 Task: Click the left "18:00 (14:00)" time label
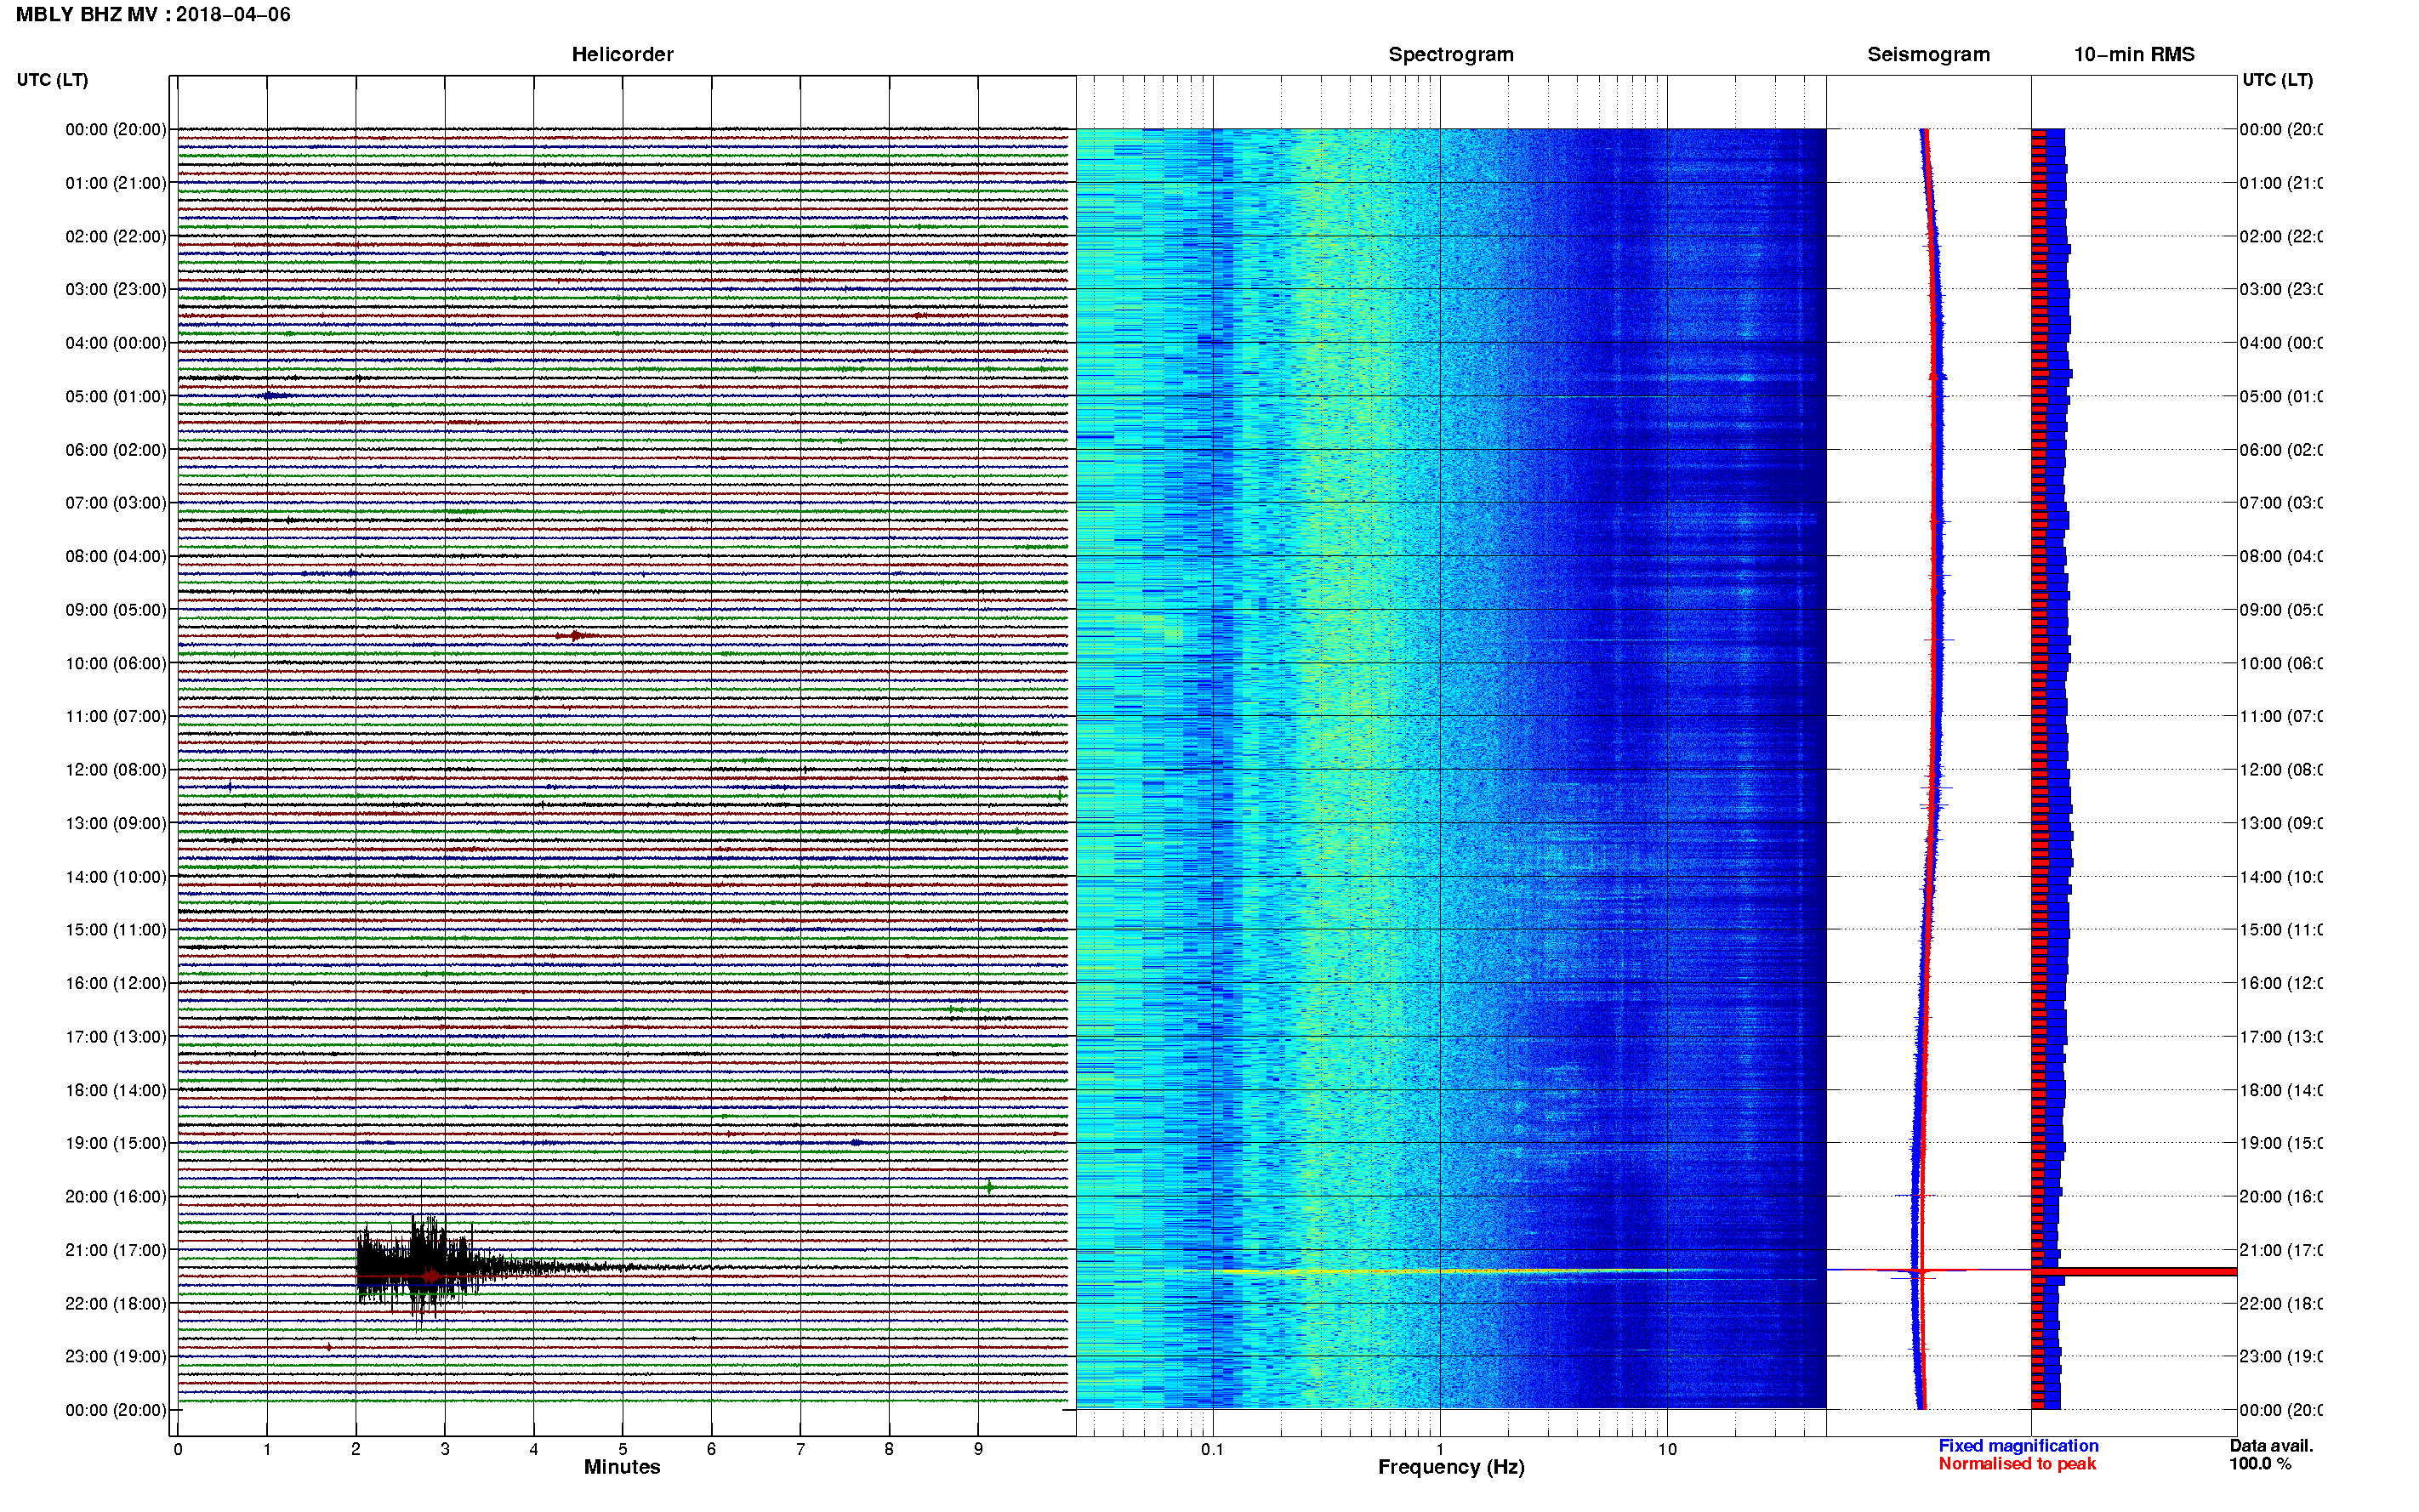tap(116, 1090)
